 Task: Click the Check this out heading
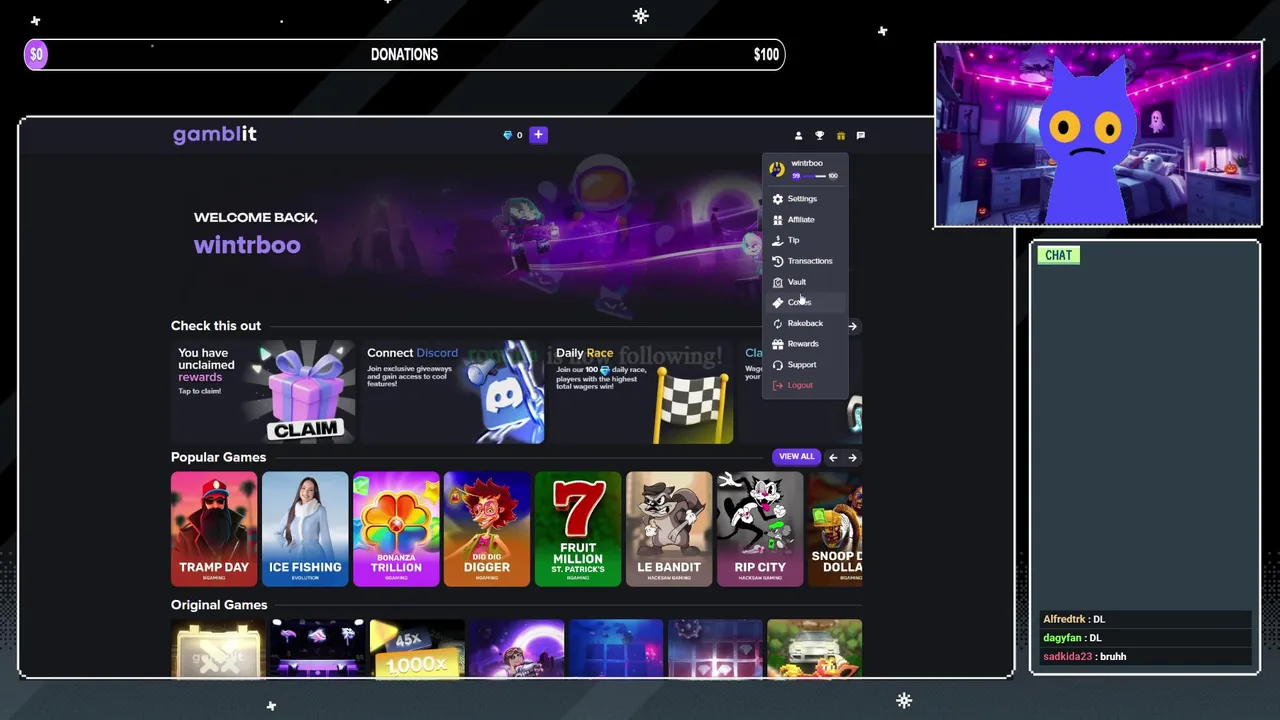[216, 326]
